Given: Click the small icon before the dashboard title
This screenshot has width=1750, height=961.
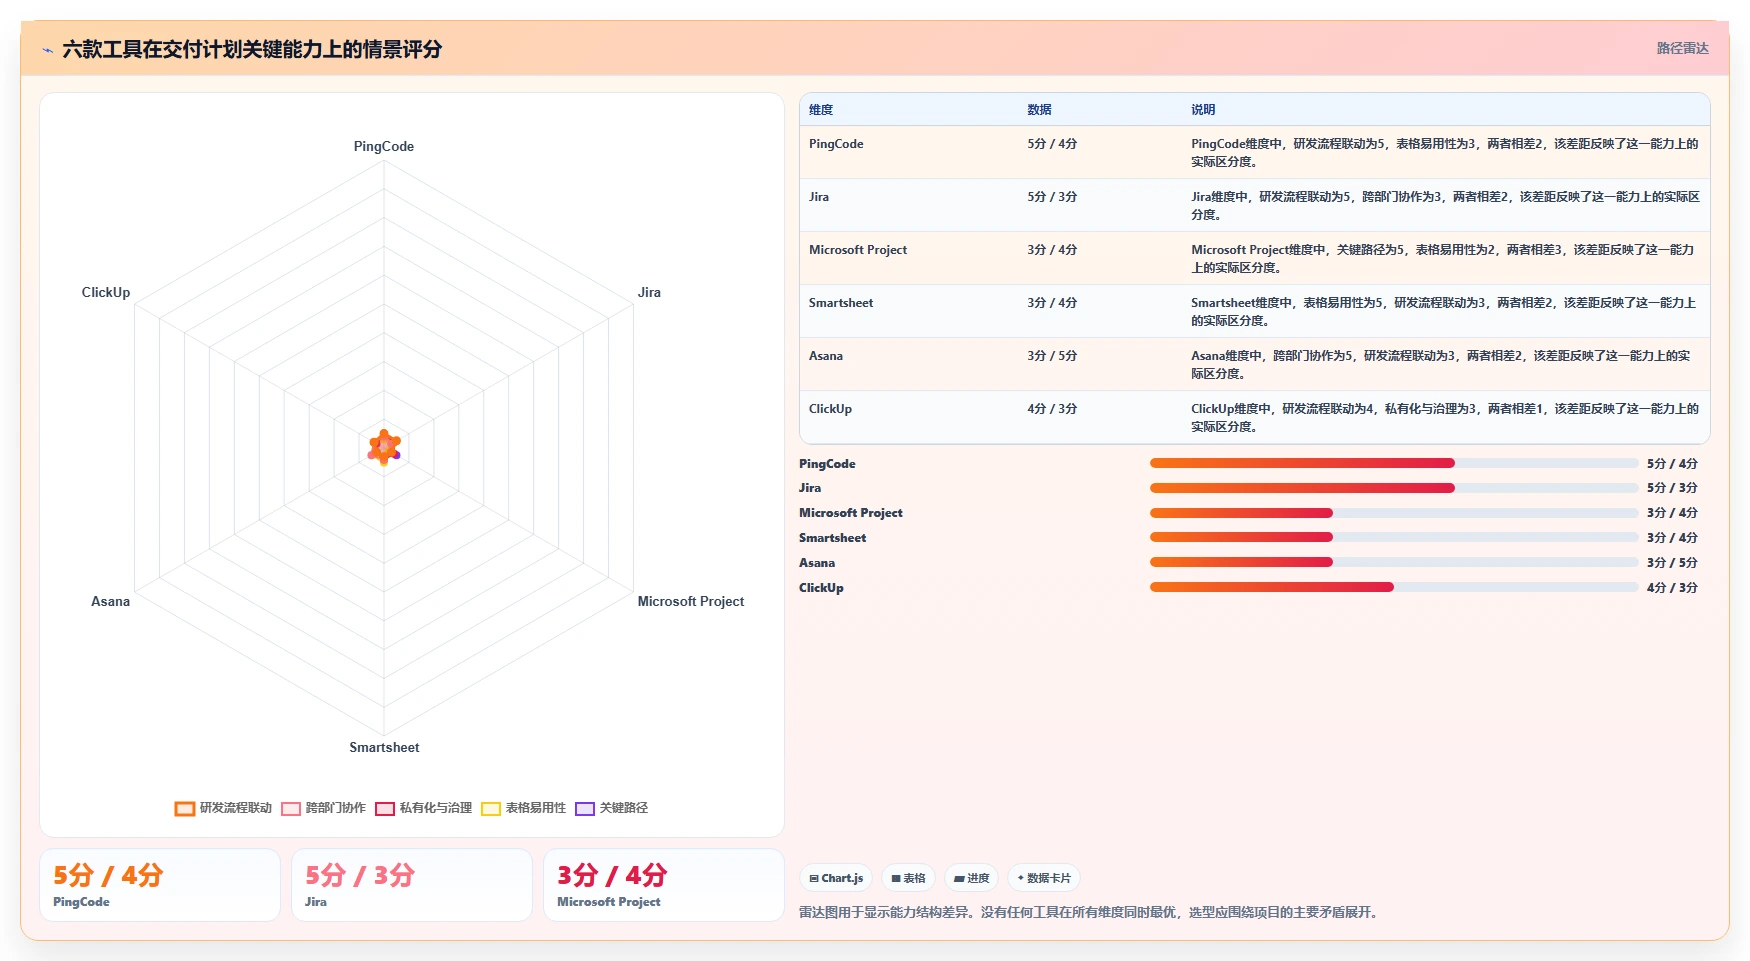Looking at the screenshot, I should coord(47,50).
